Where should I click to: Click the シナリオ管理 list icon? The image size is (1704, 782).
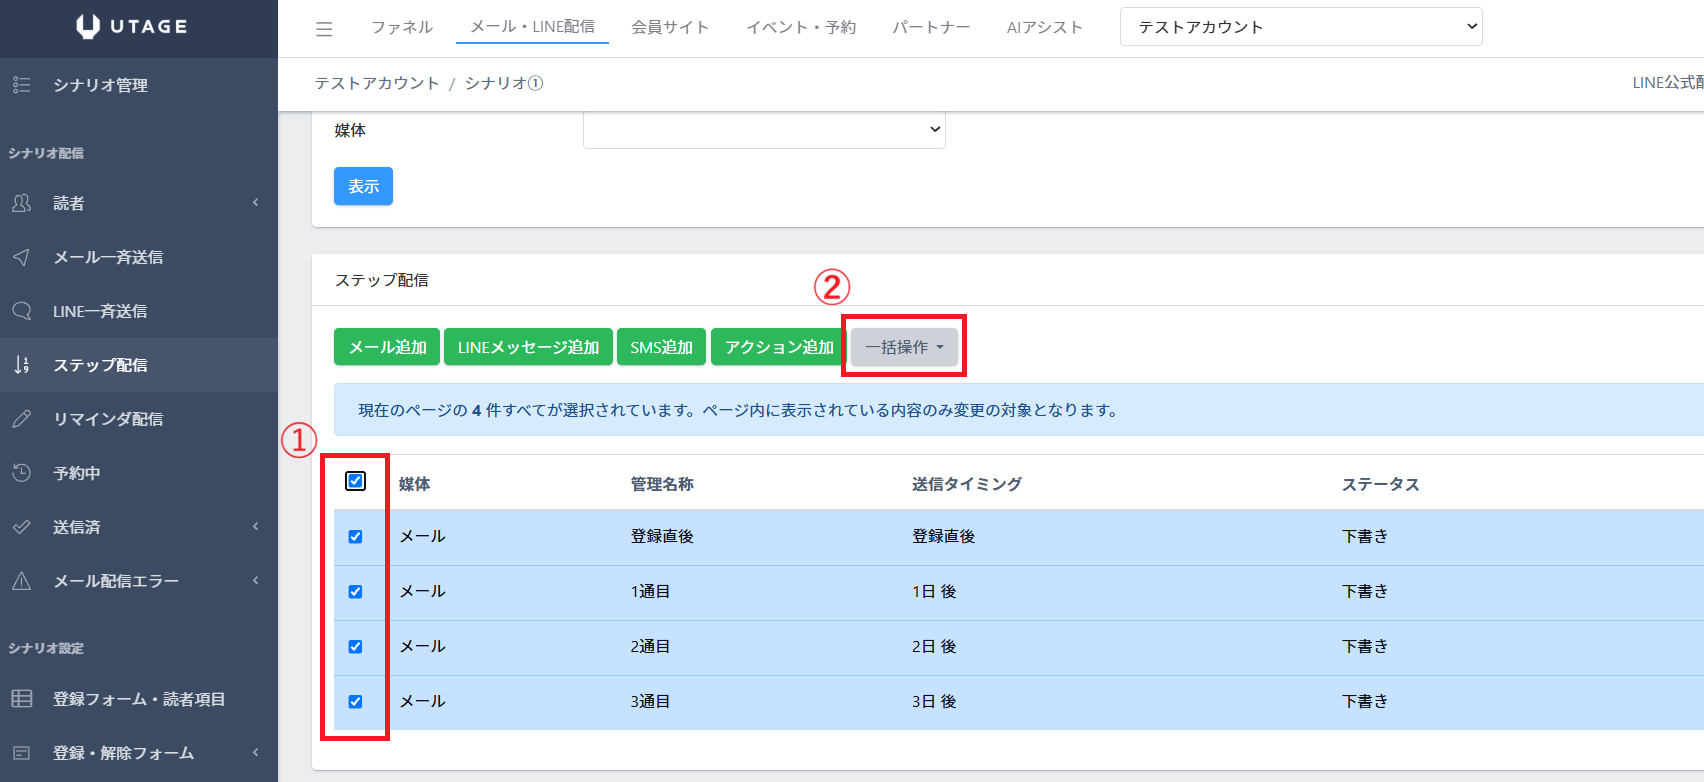pos(22,85)
